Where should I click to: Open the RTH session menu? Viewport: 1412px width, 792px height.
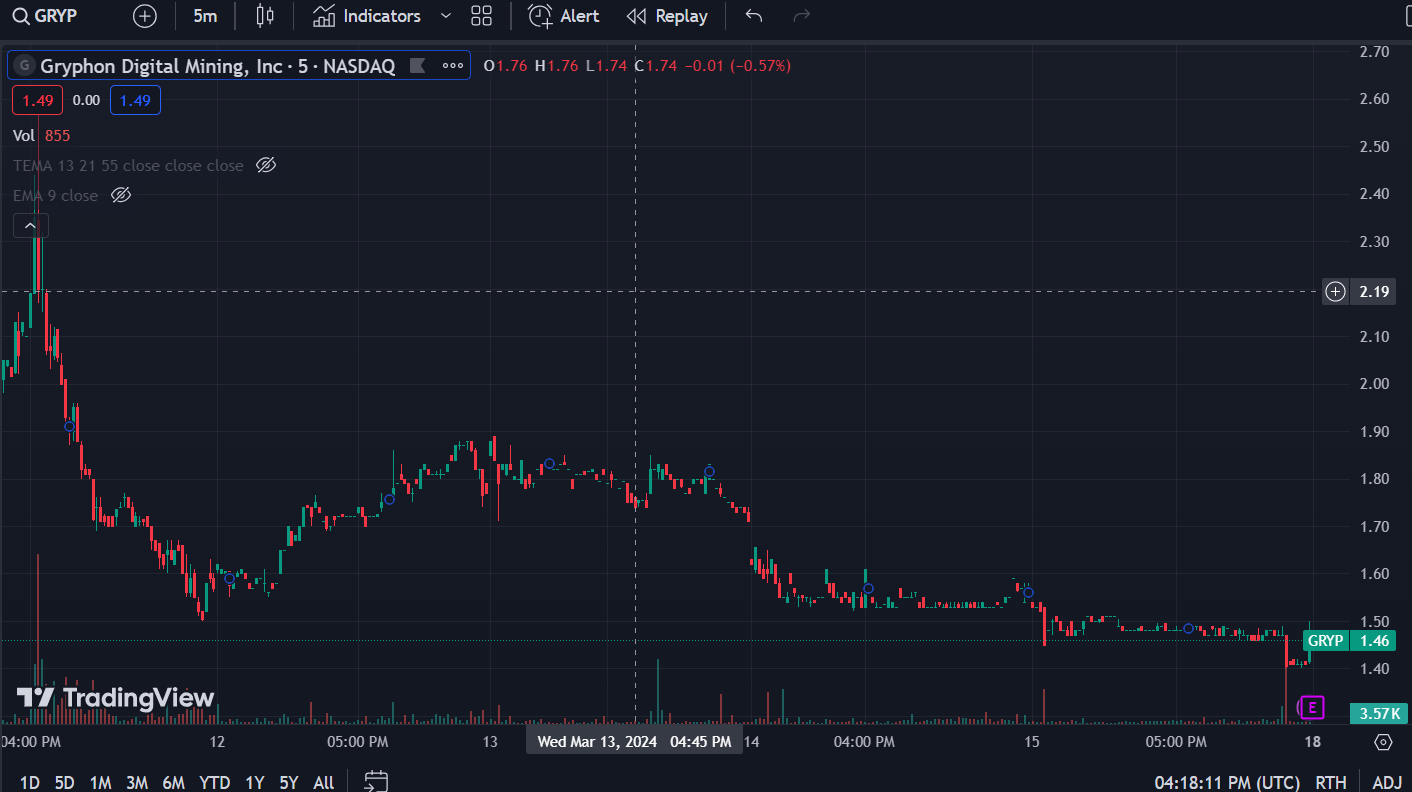point(1331,782)
